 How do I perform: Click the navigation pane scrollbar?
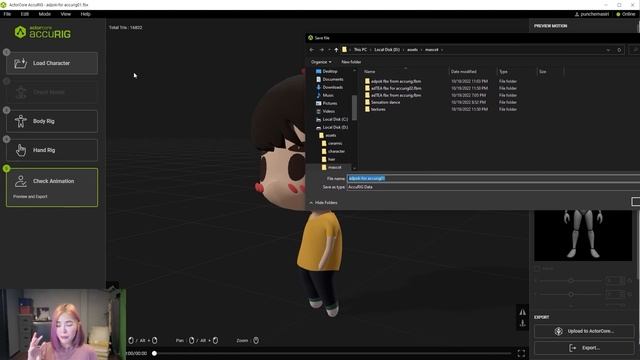pyautogui.click(x=354, y=107)
